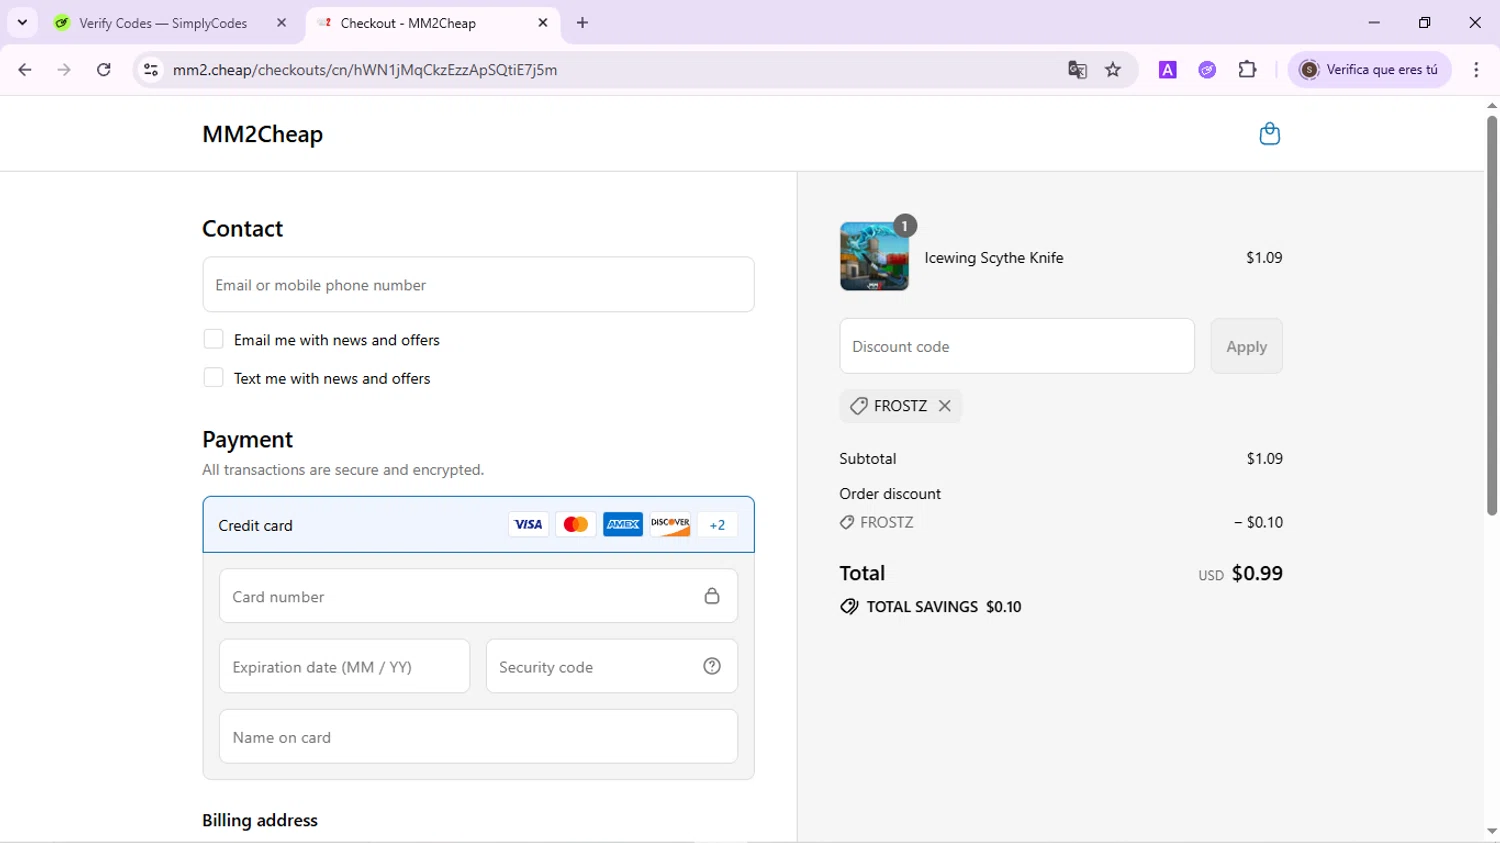Click the American Express logo
The image size is (1500, 843).
[x=623, y=524]
